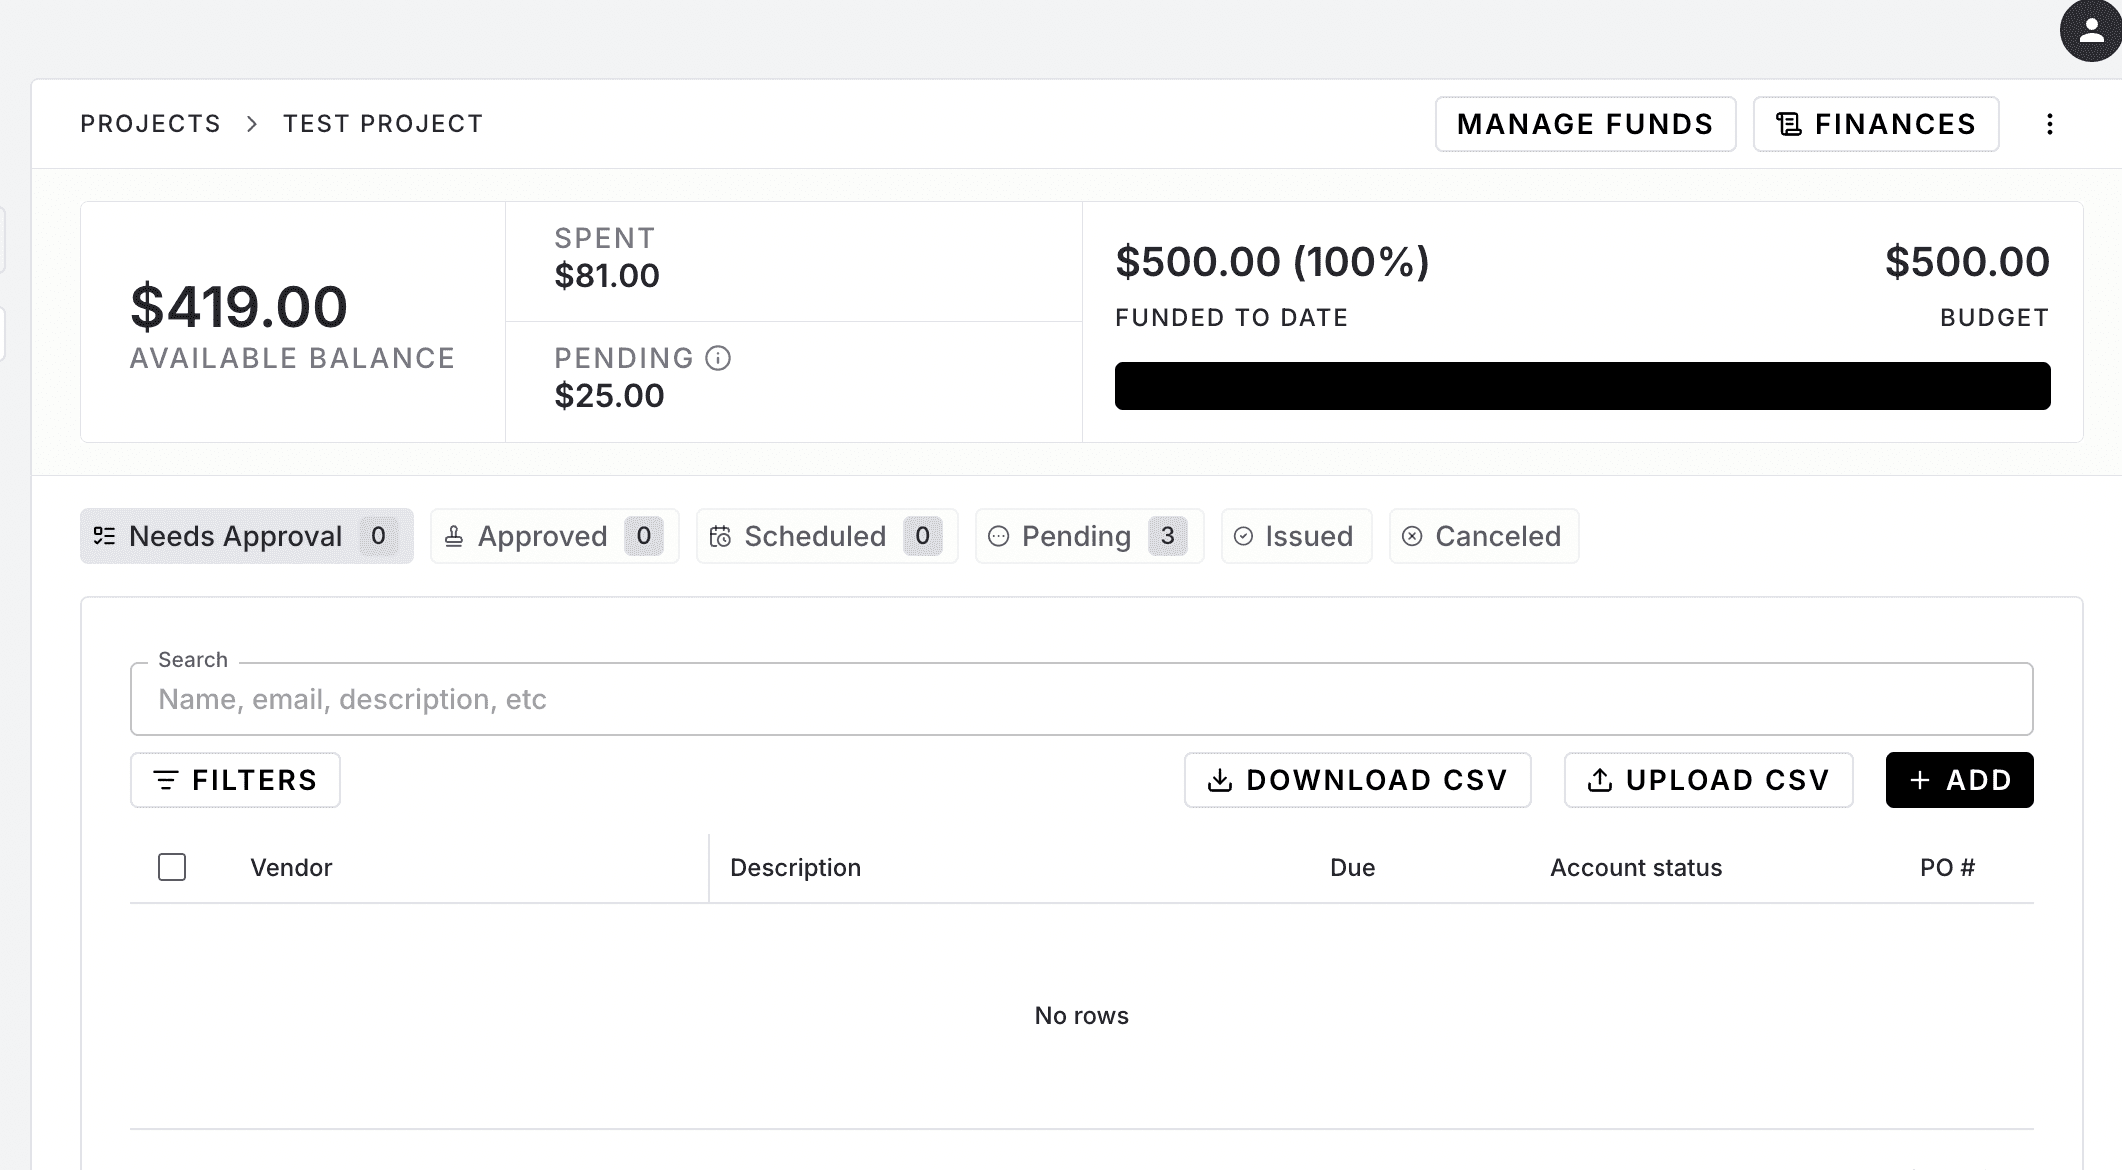Switch to the Needs Approval tab
This screenshot has height=1170, width=2122.
coord(247,536)
